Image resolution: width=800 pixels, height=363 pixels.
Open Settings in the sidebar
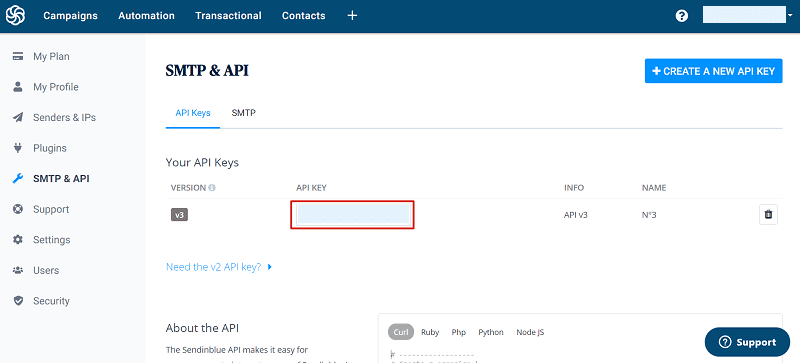52,239
